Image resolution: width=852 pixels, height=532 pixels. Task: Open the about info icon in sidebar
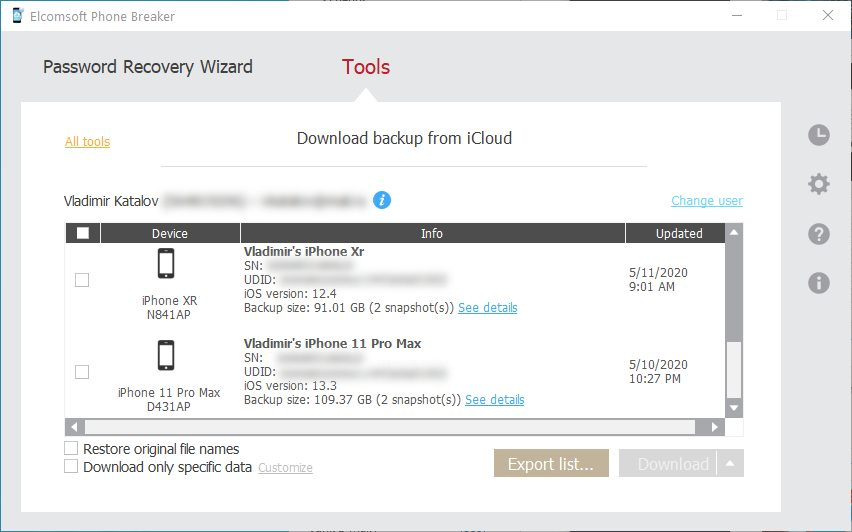click(819, 283)
